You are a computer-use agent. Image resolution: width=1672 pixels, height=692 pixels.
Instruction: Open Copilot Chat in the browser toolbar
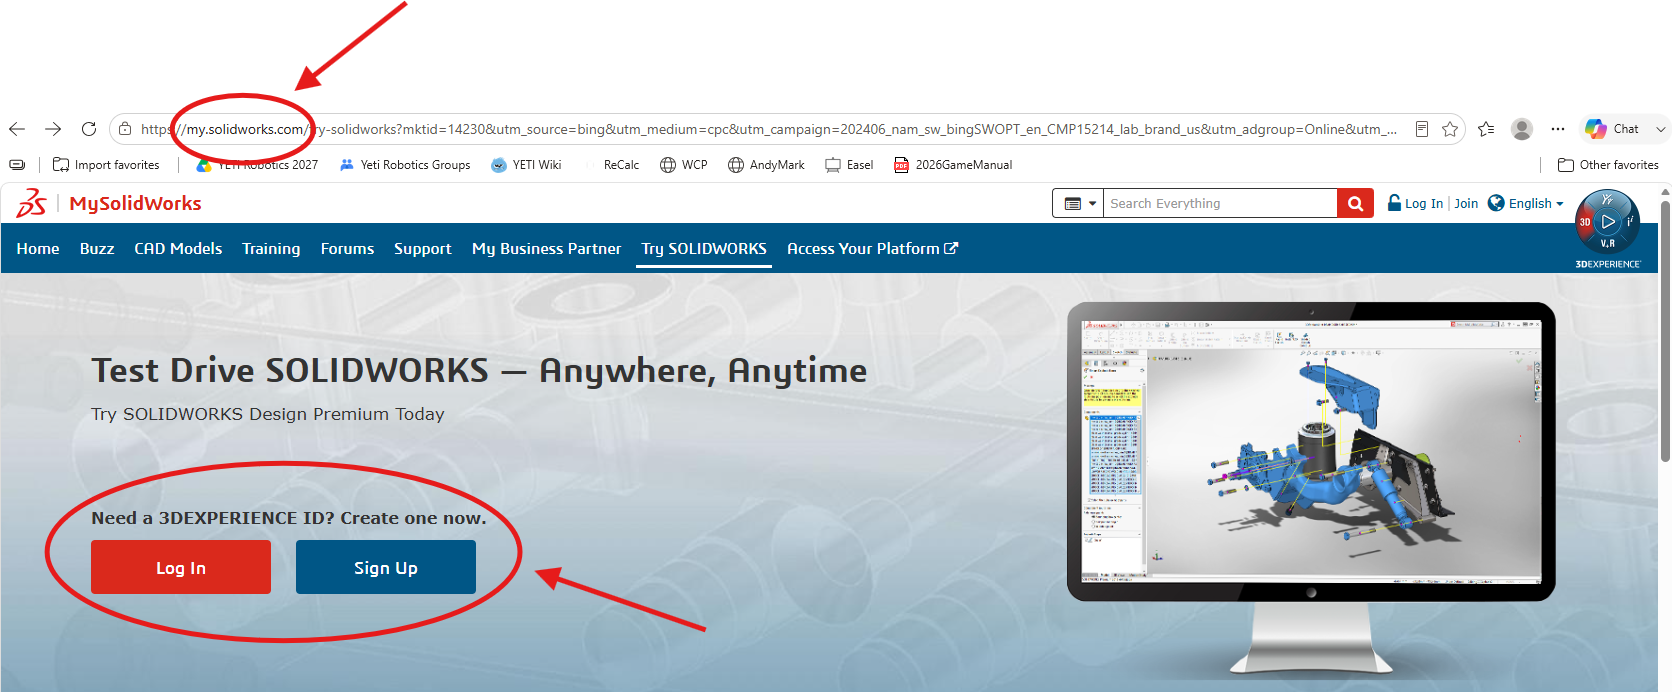1612,129
